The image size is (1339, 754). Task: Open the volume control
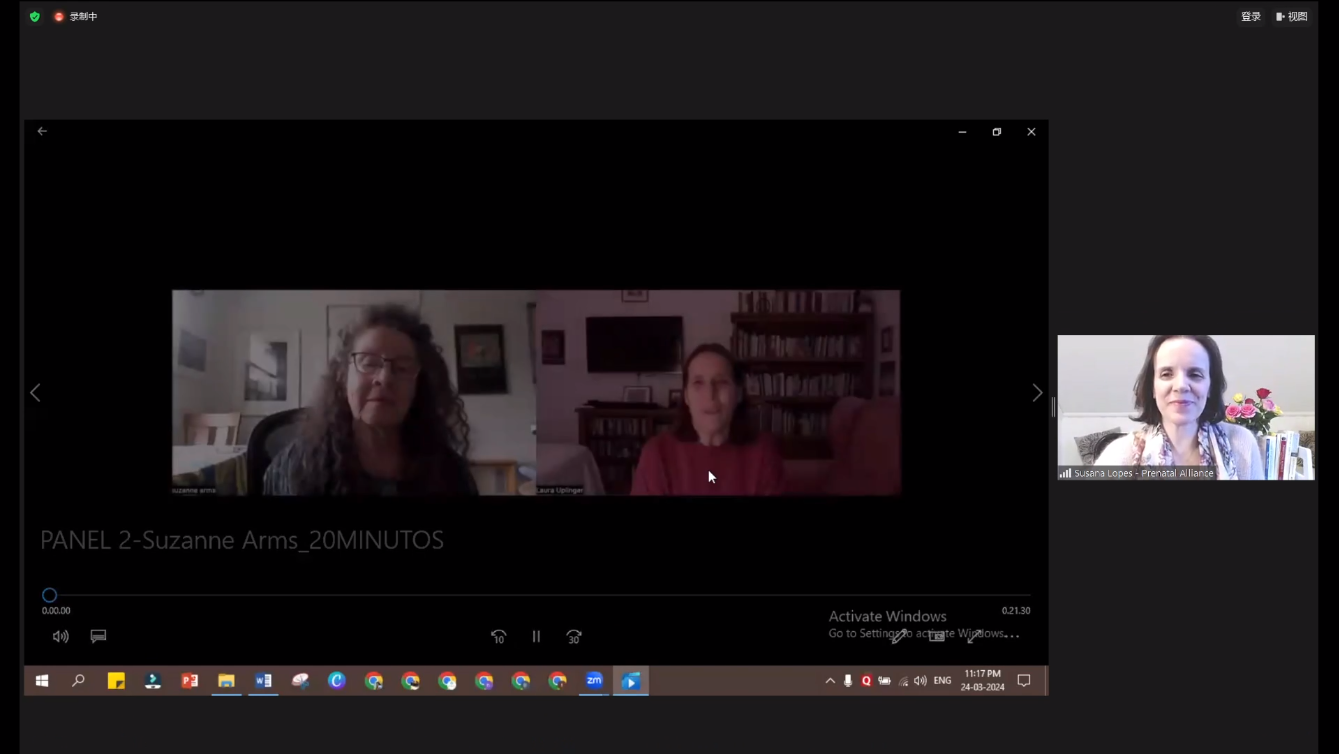click(61, 636)
